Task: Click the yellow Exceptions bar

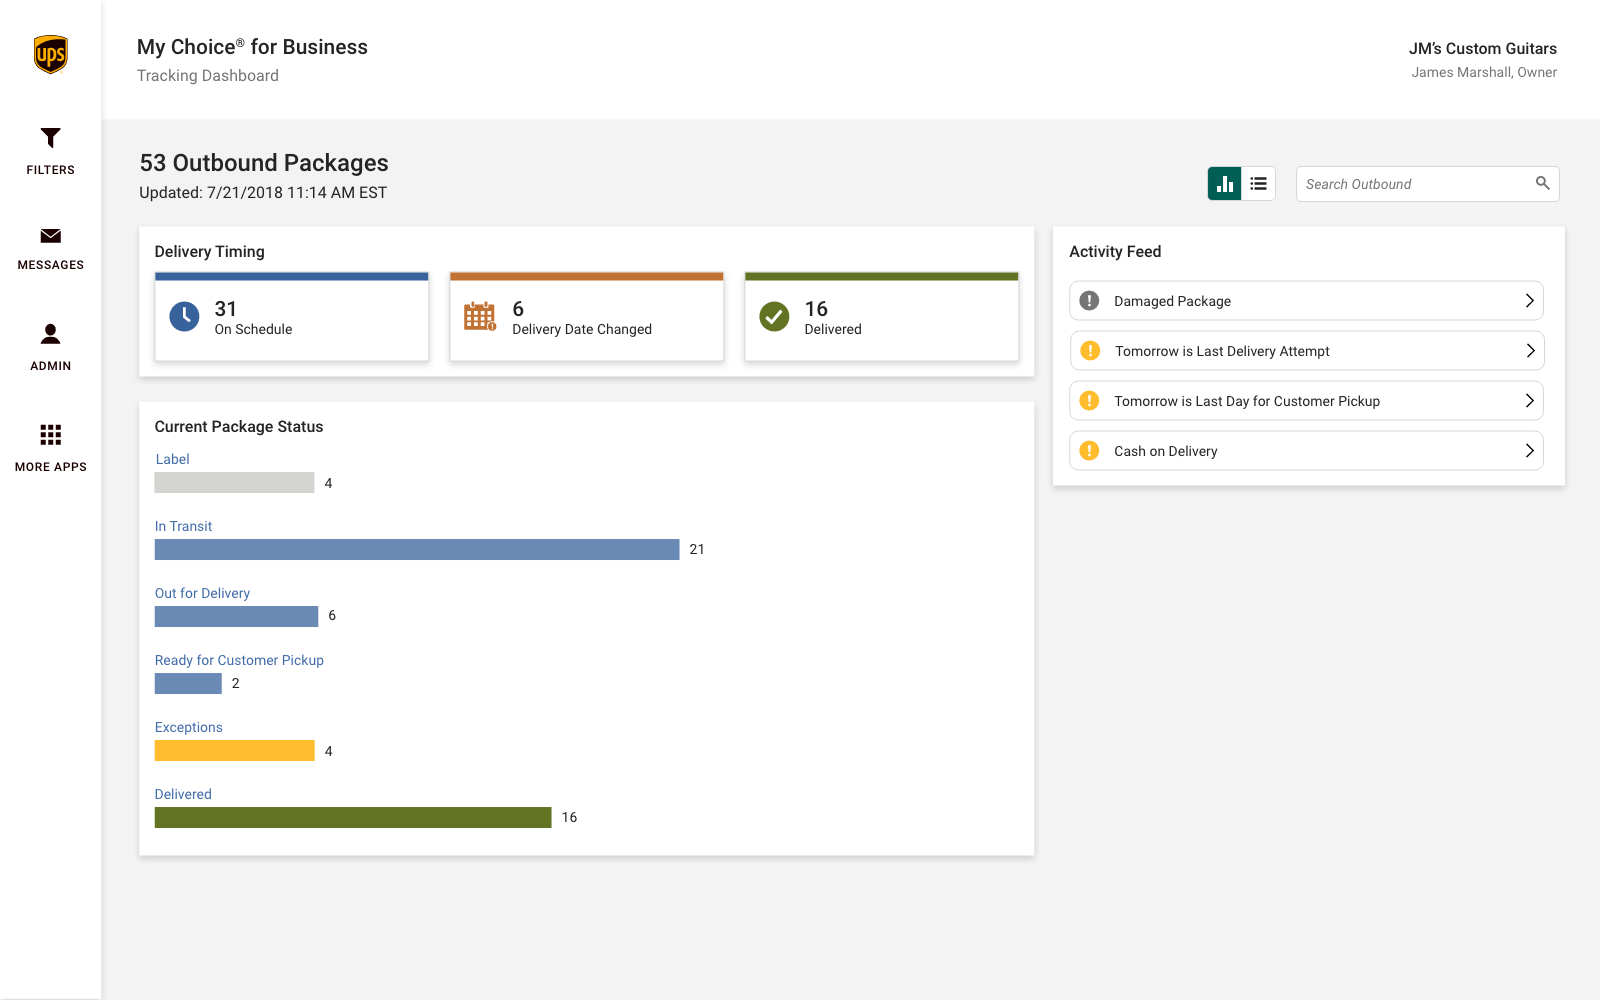Action: (x=234, y=751)
